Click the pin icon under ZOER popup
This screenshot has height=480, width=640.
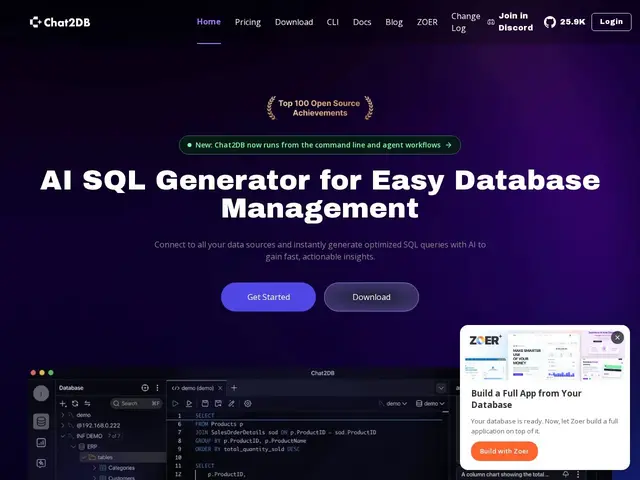[566, 474]
